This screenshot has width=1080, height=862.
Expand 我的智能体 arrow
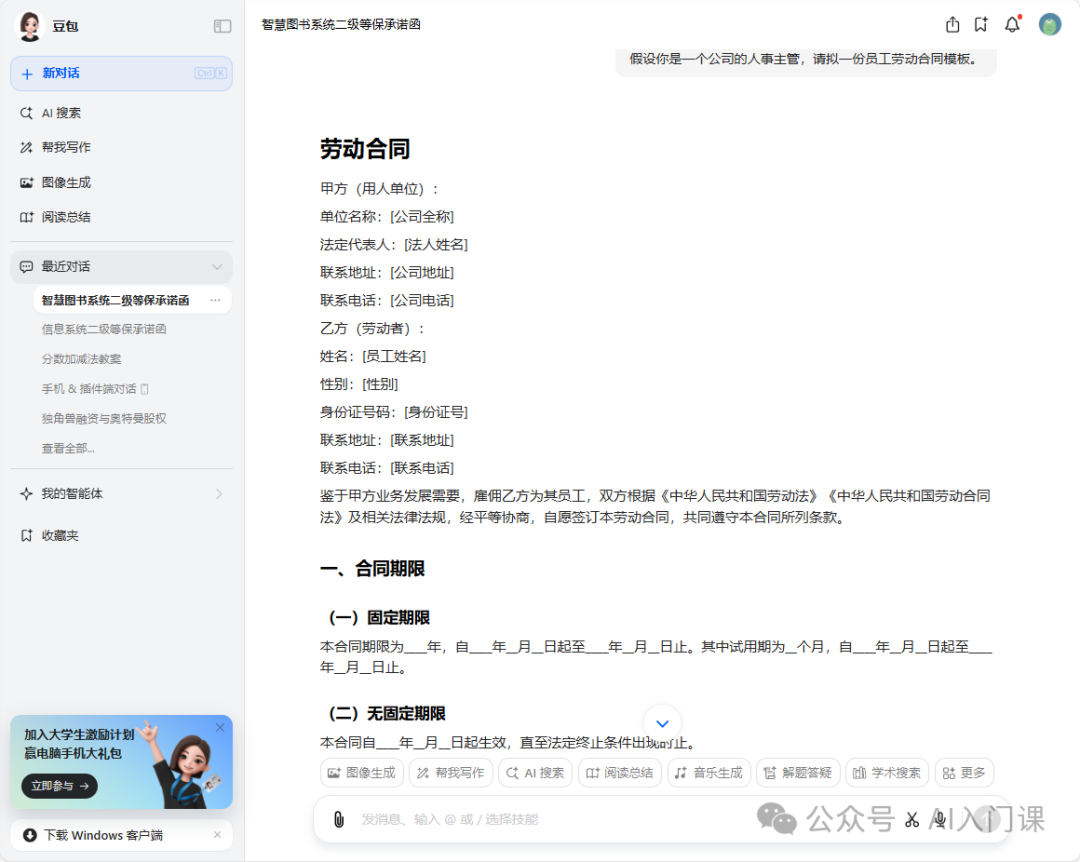point(219,494)
